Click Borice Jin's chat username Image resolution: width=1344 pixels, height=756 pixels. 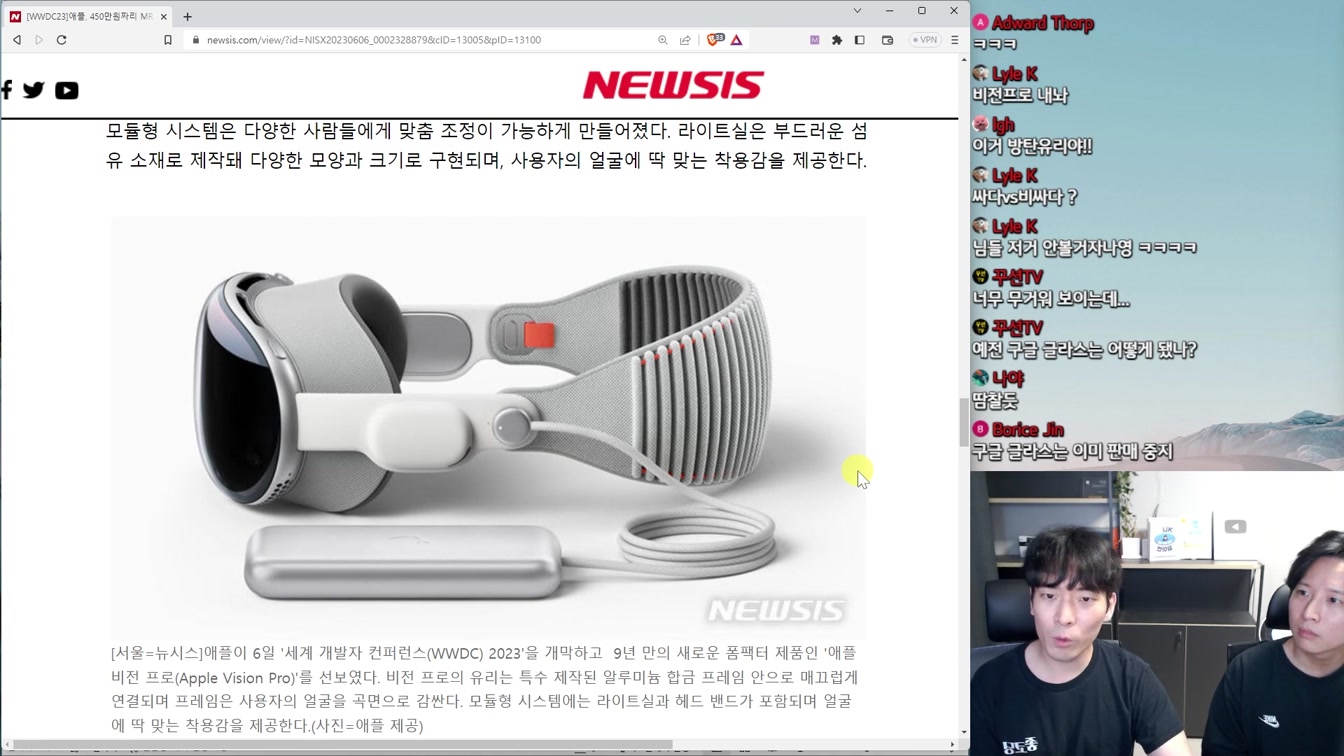point(1028,430)
